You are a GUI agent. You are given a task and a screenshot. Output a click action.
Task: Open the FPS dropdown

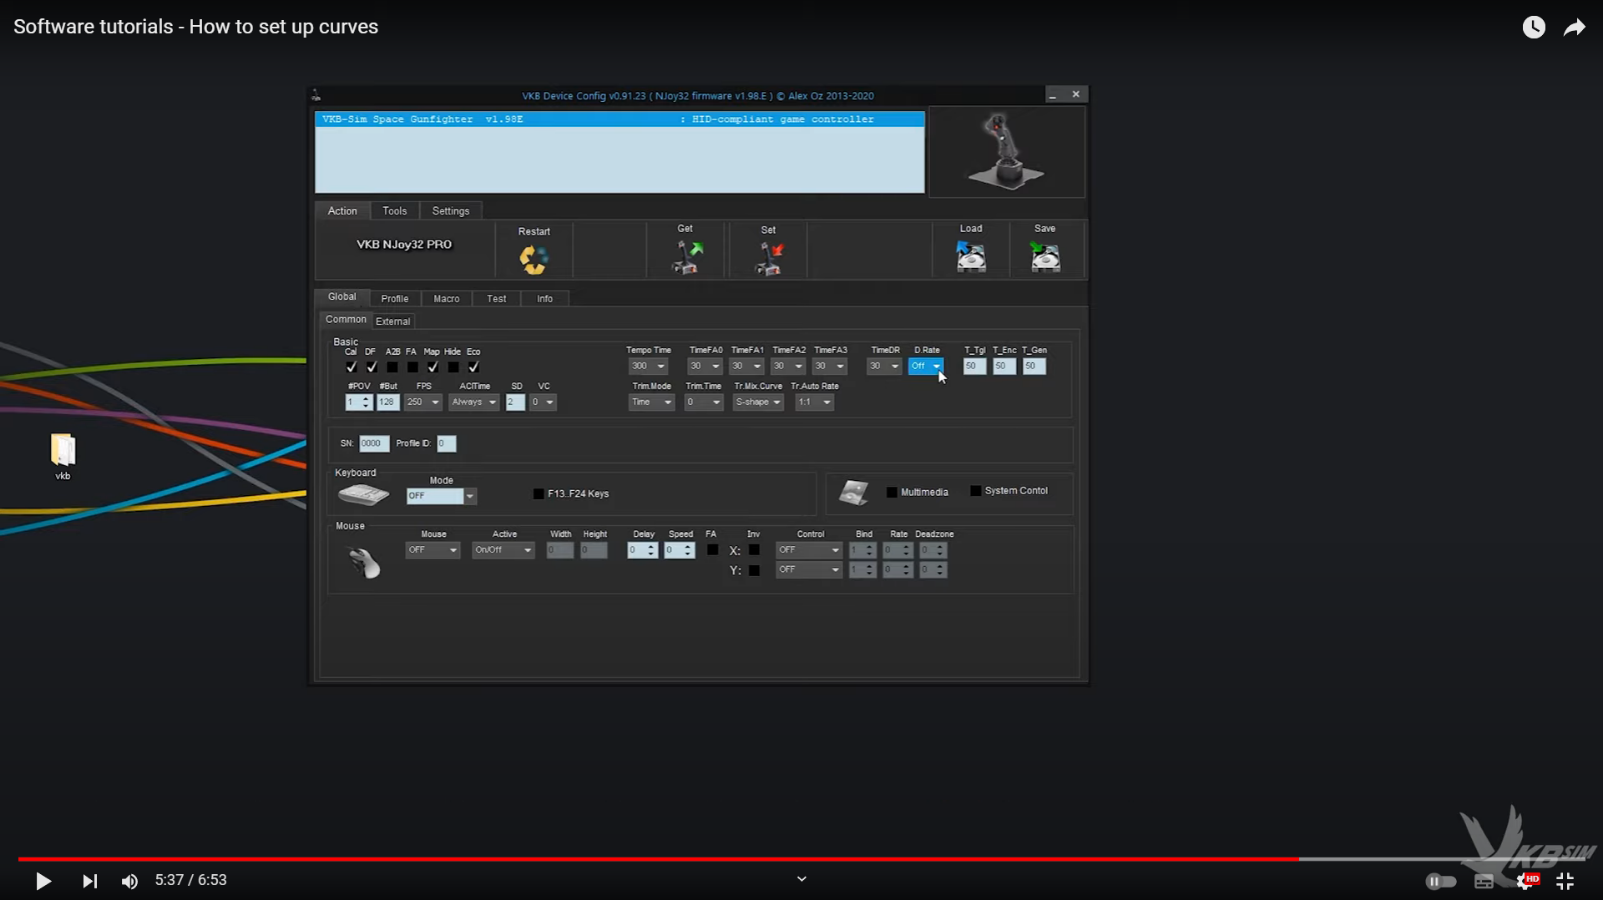[x=423, y=402]
